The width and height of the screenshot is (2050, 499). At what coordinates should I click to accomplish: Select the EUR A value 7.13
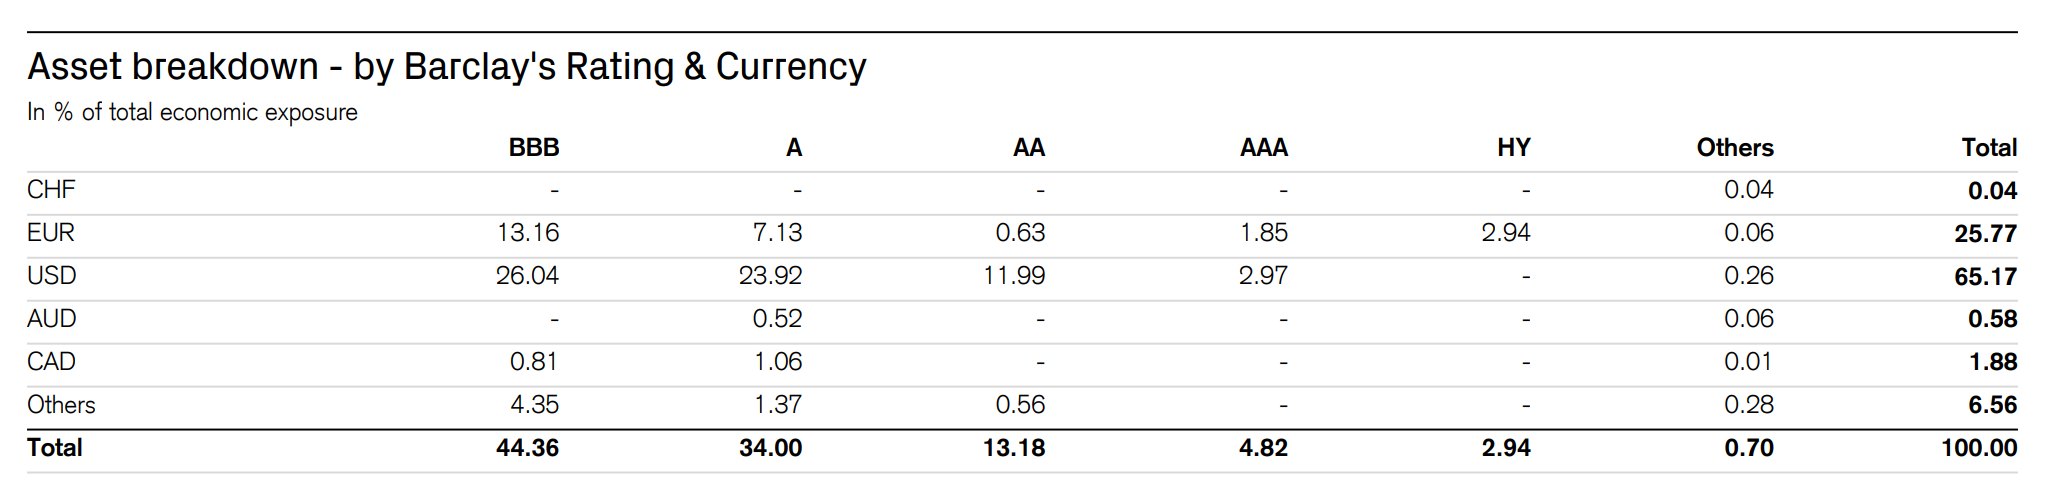[x=777, y=233]
